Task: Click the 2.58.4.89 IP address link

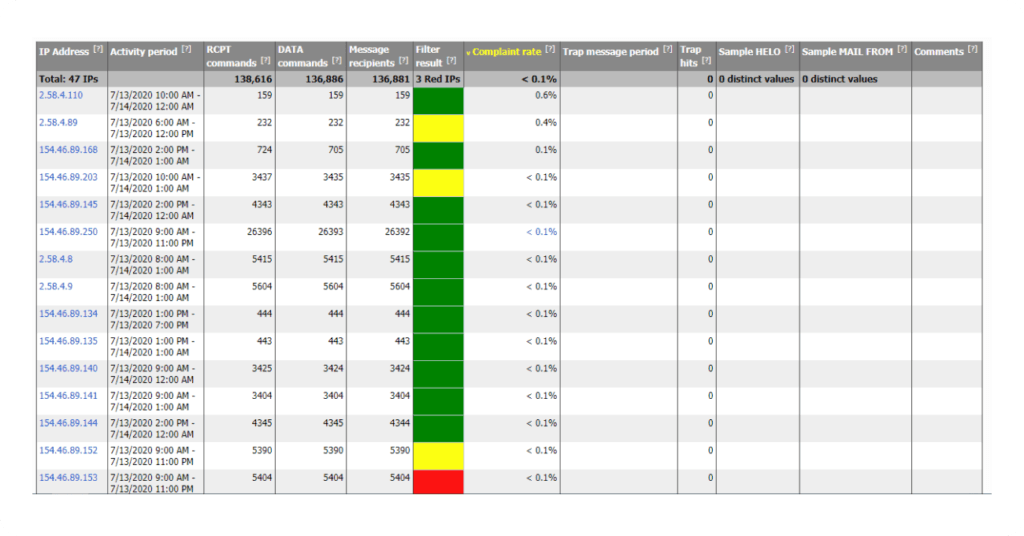Action: point(57,122)
